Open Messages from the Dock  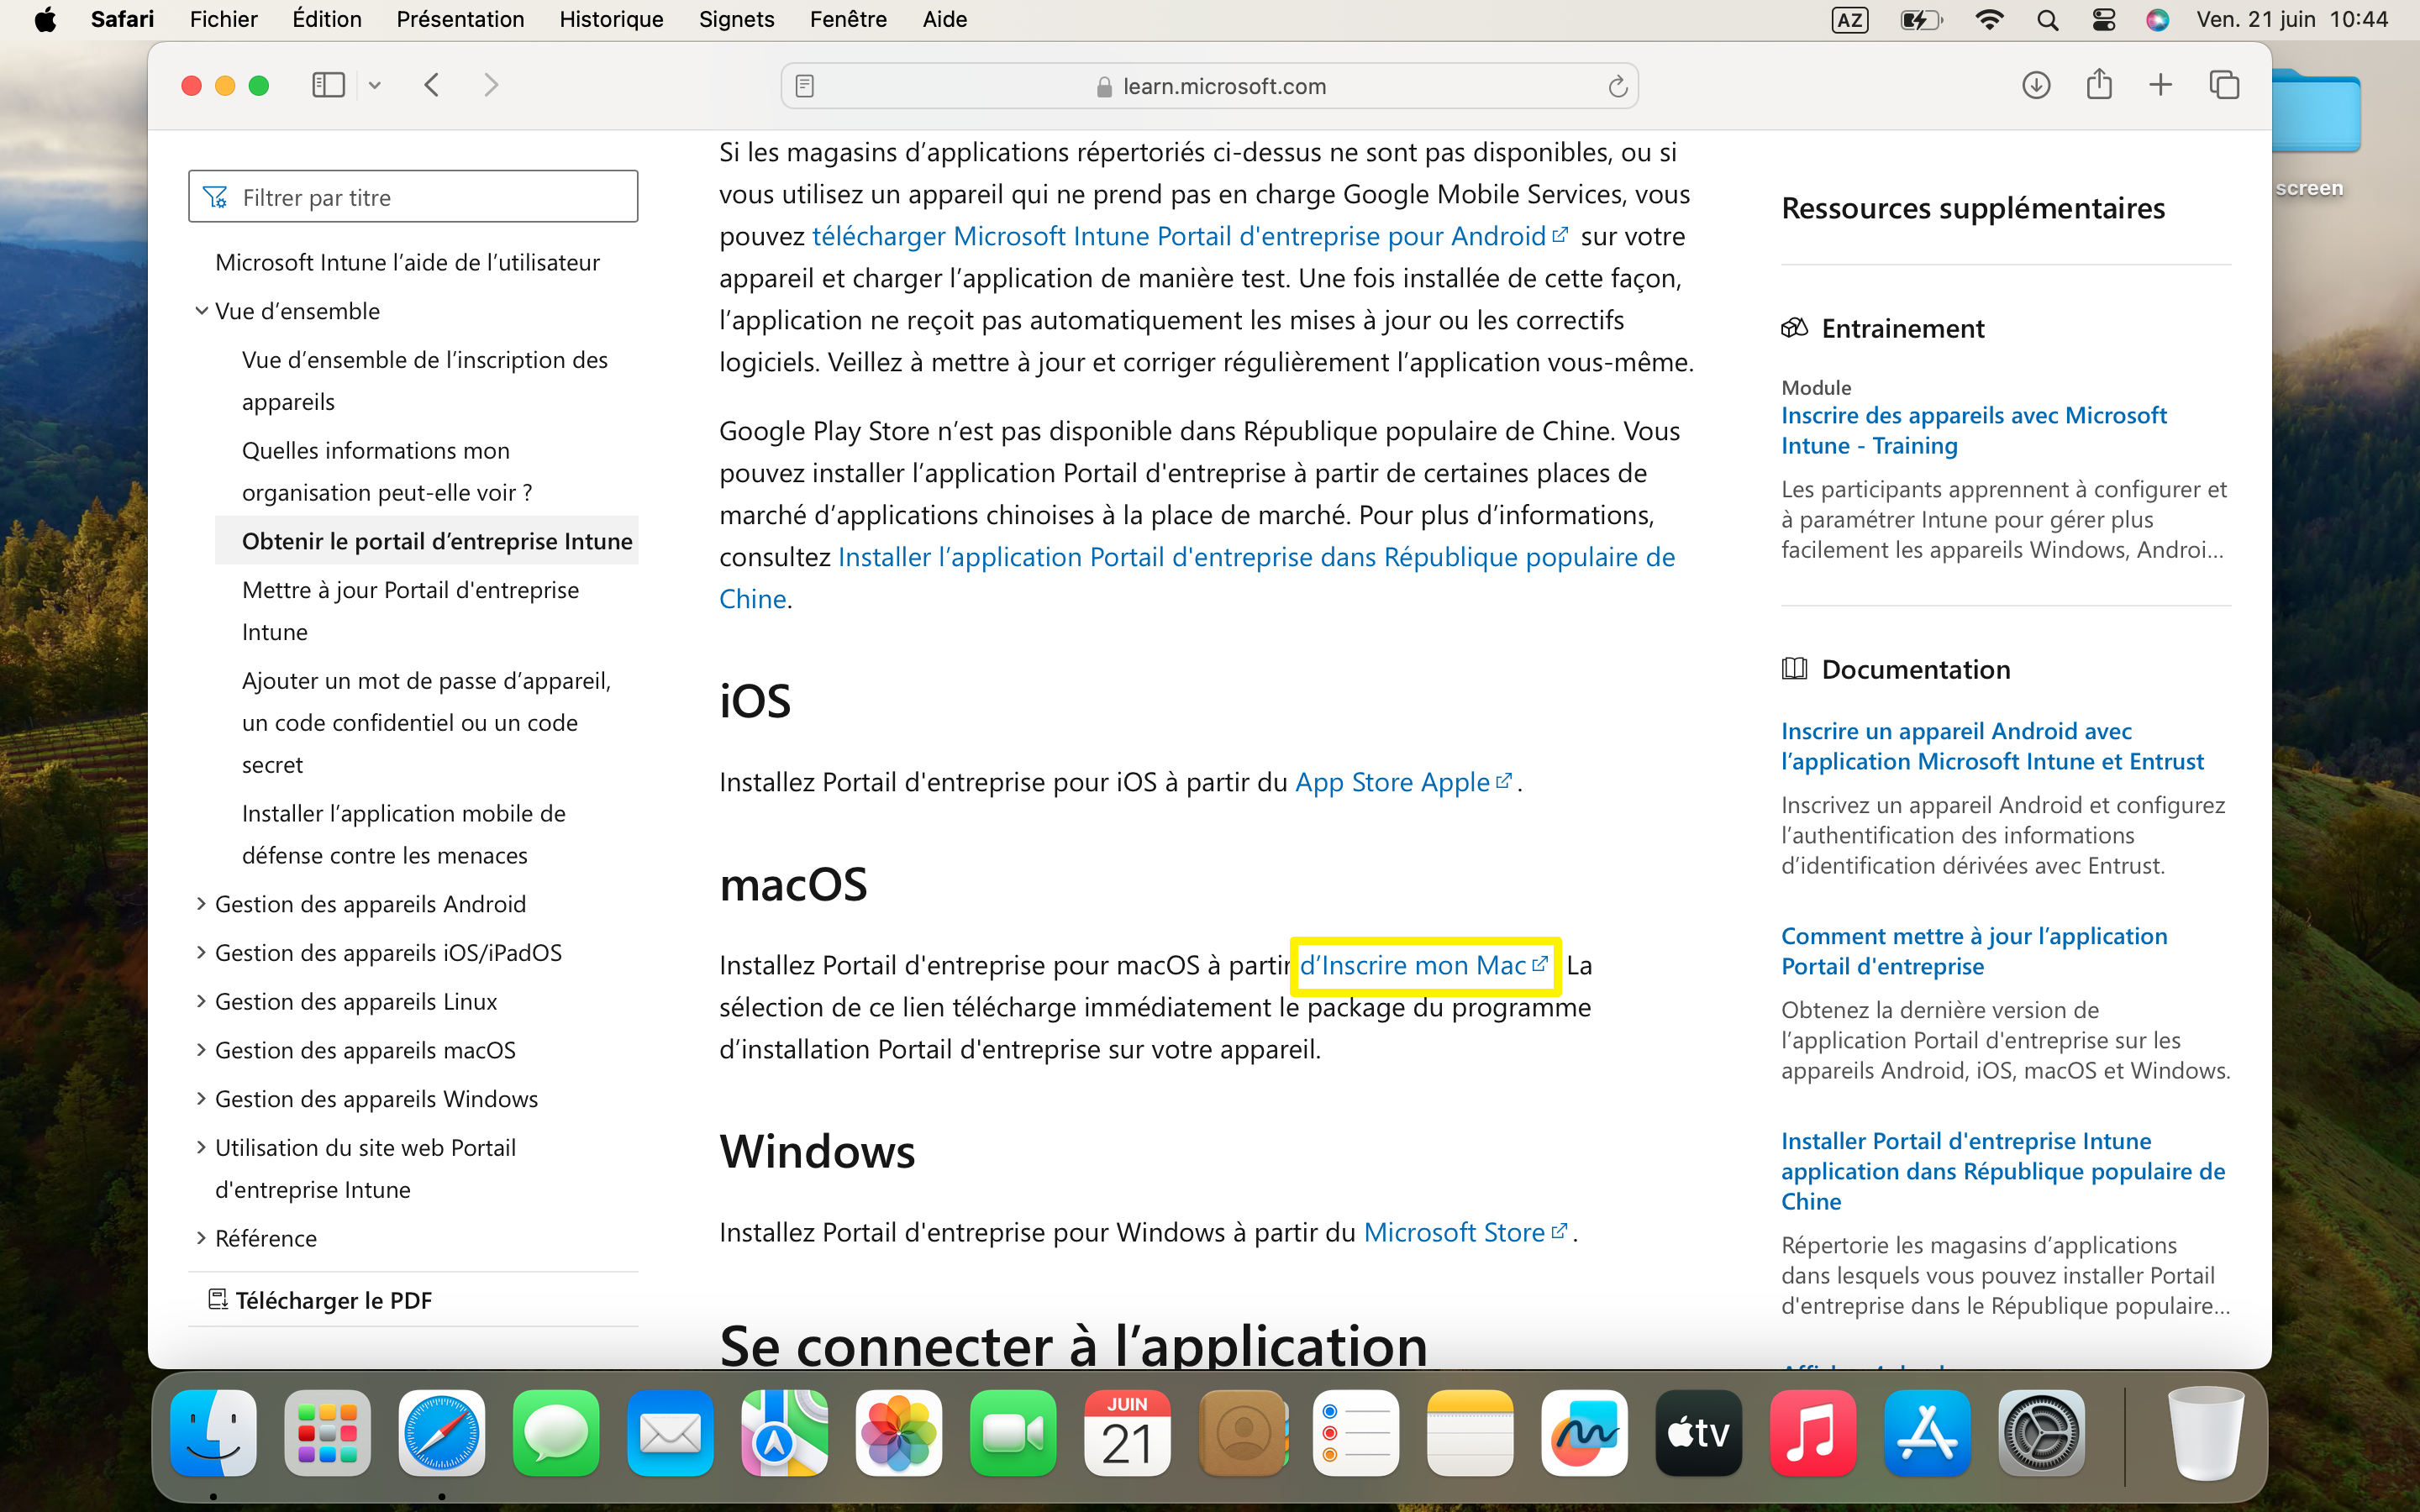(556, 1433)
